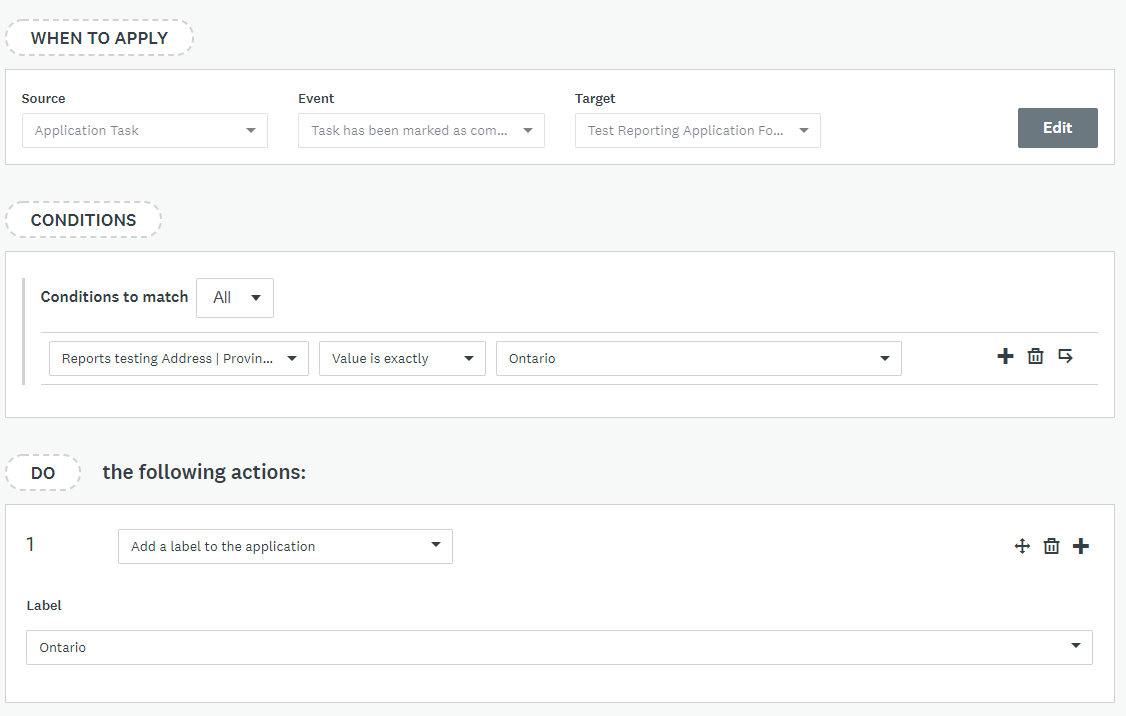Open the Target dropdown
Image resolution: width=1126 pixels, height=716 pixels.
(698, 131)
